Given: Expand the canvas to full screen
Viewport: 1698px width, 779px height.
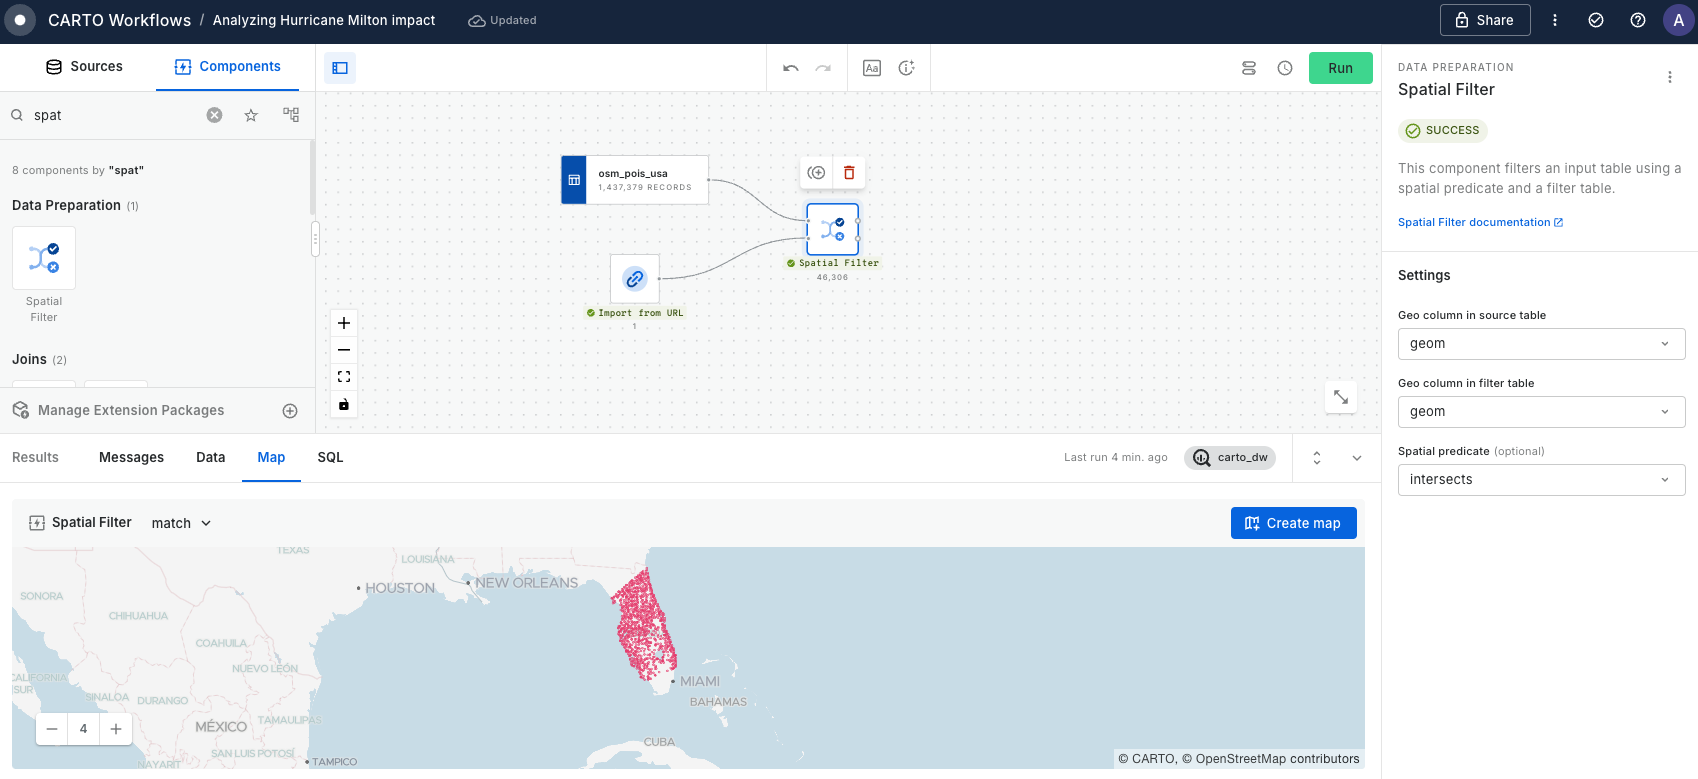Looking at the screenshot, I should pos(1341,397).
